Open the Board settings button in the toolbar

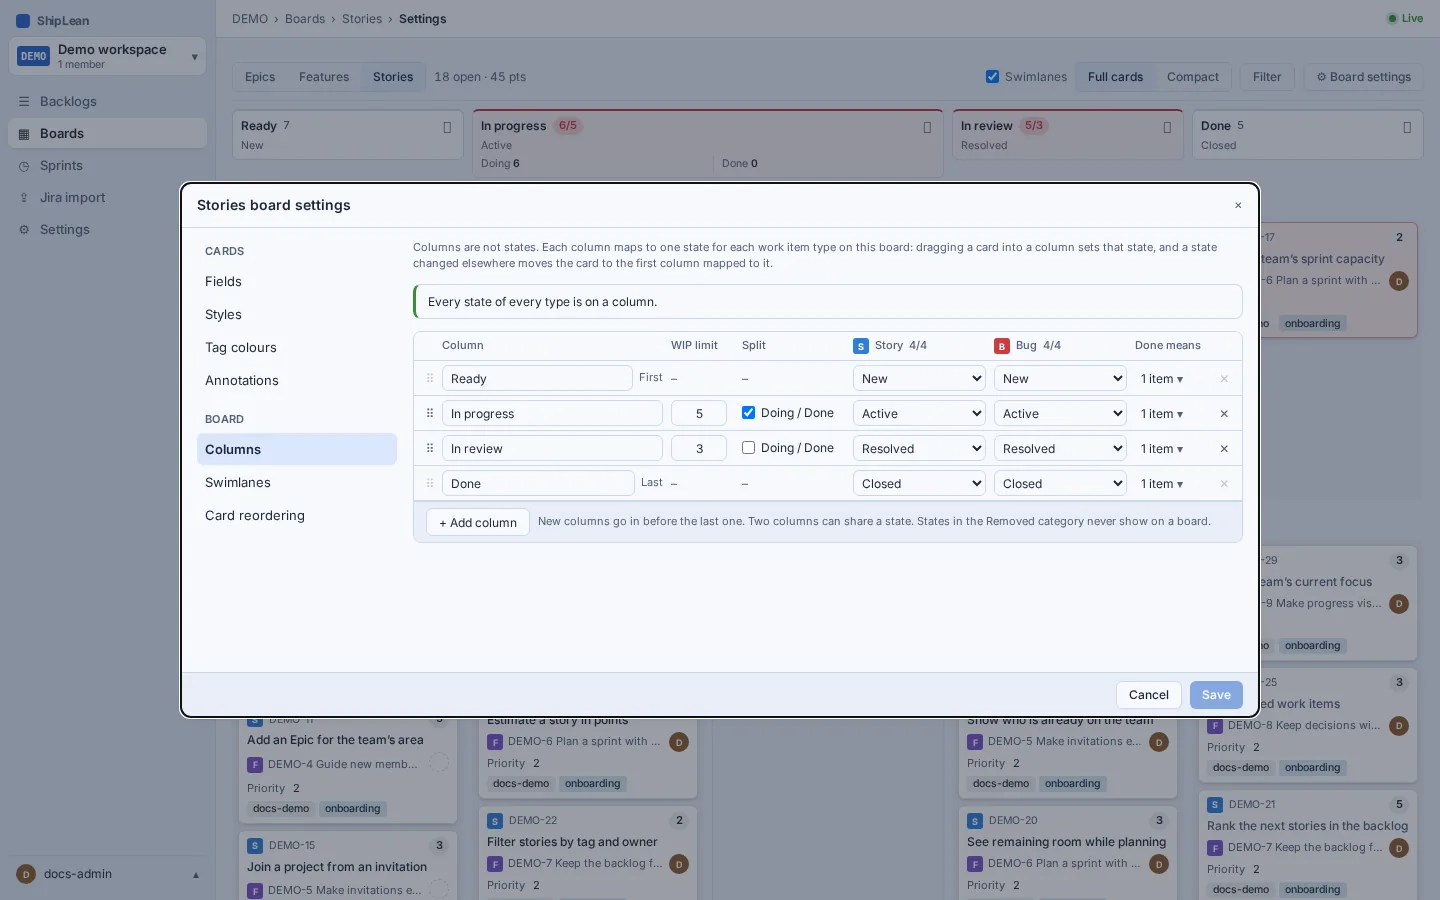1363,77
